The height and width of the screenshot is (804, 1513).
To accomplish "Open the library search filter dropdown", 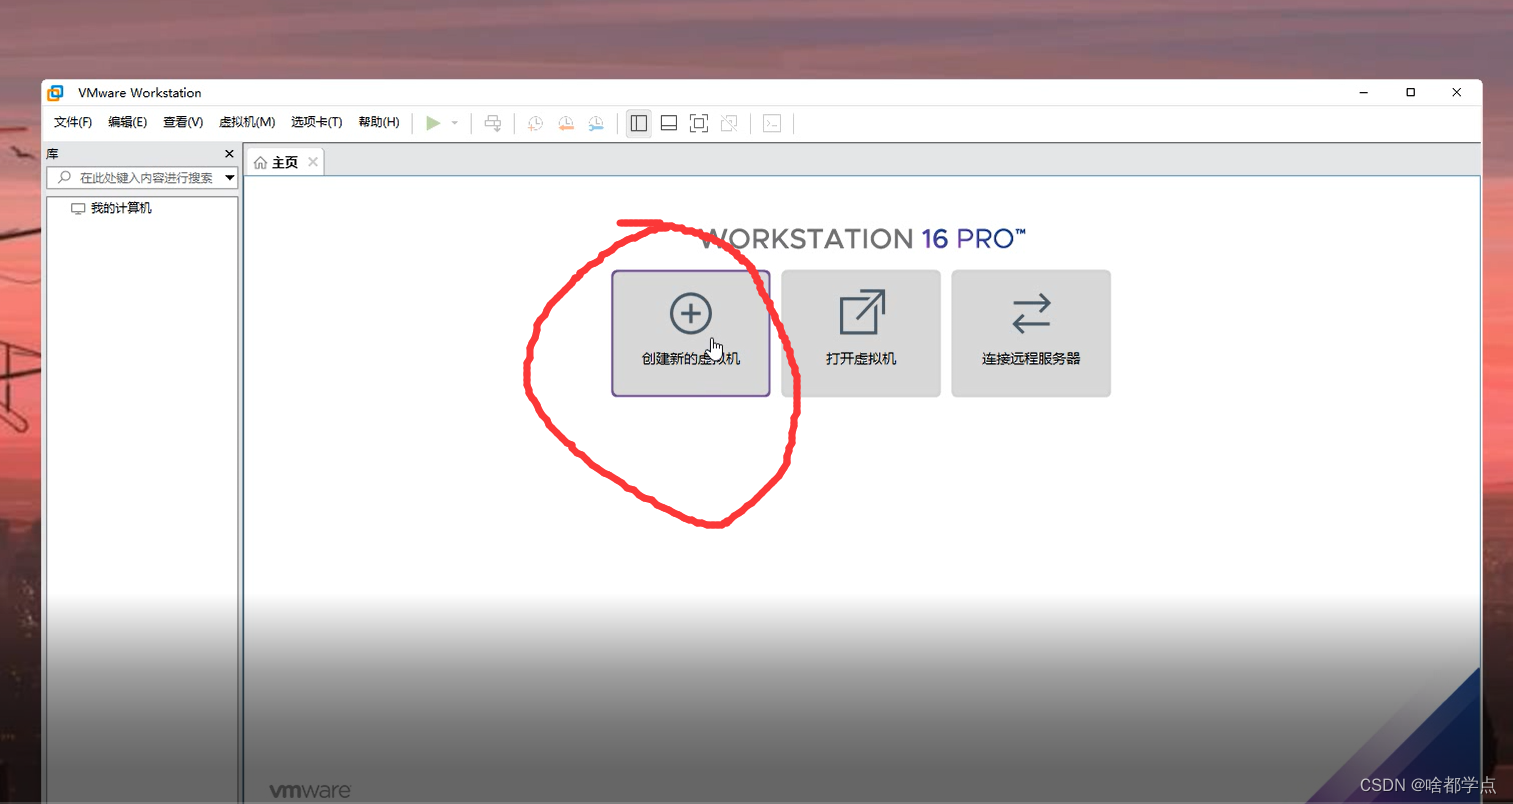I will pyautogui.click(x=230, y=178).
